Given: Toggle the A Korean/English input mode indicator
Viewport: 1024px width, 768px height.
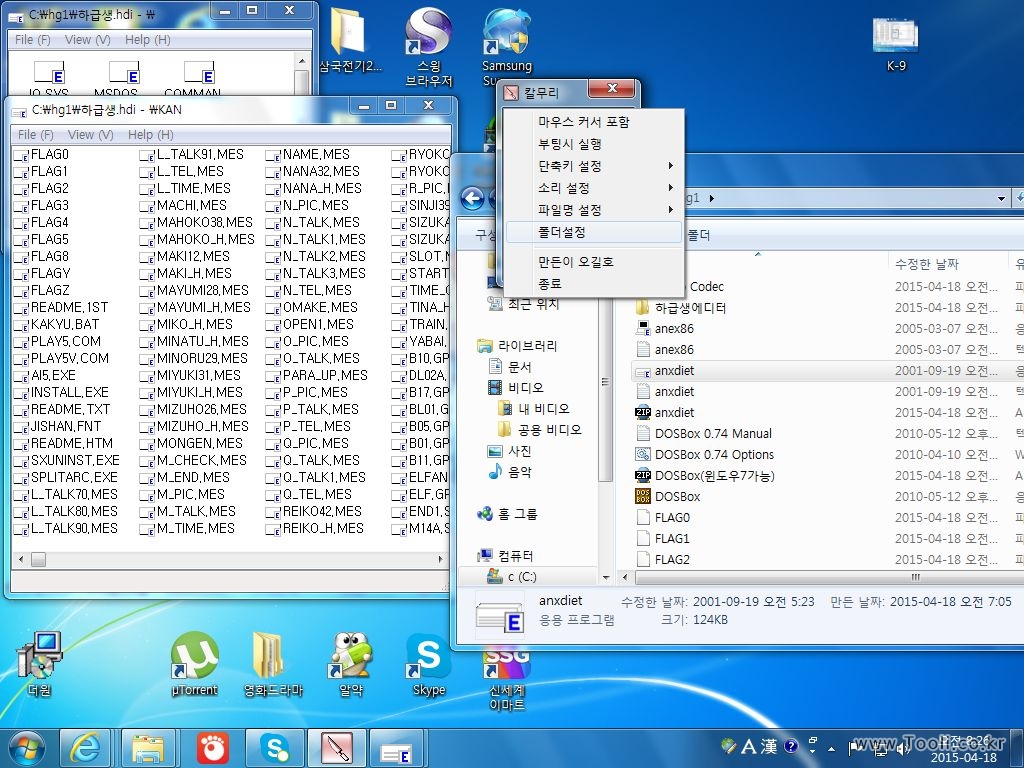Looking at the screenshot, I should tap(748, 746).
